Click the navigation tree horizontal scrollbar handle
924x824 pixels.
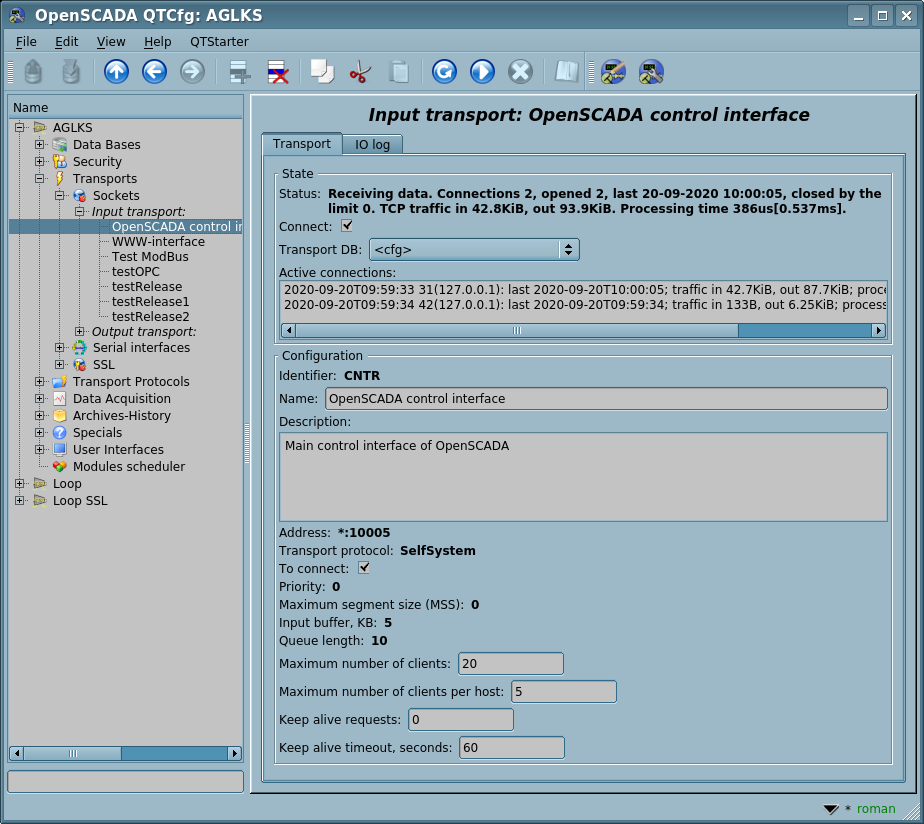(72, 753)
